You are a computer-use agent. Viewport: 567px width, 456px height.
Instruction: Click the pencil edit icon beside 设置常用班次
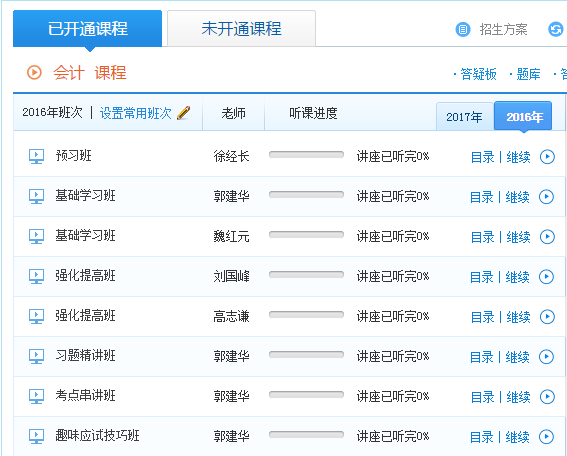(x=183, y=113)
